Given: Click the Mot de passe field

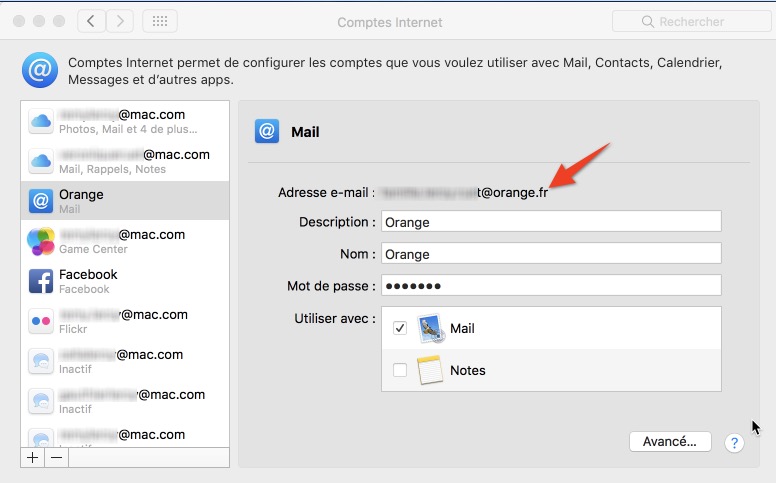Looking at the screenshot, I should [551, 286].
